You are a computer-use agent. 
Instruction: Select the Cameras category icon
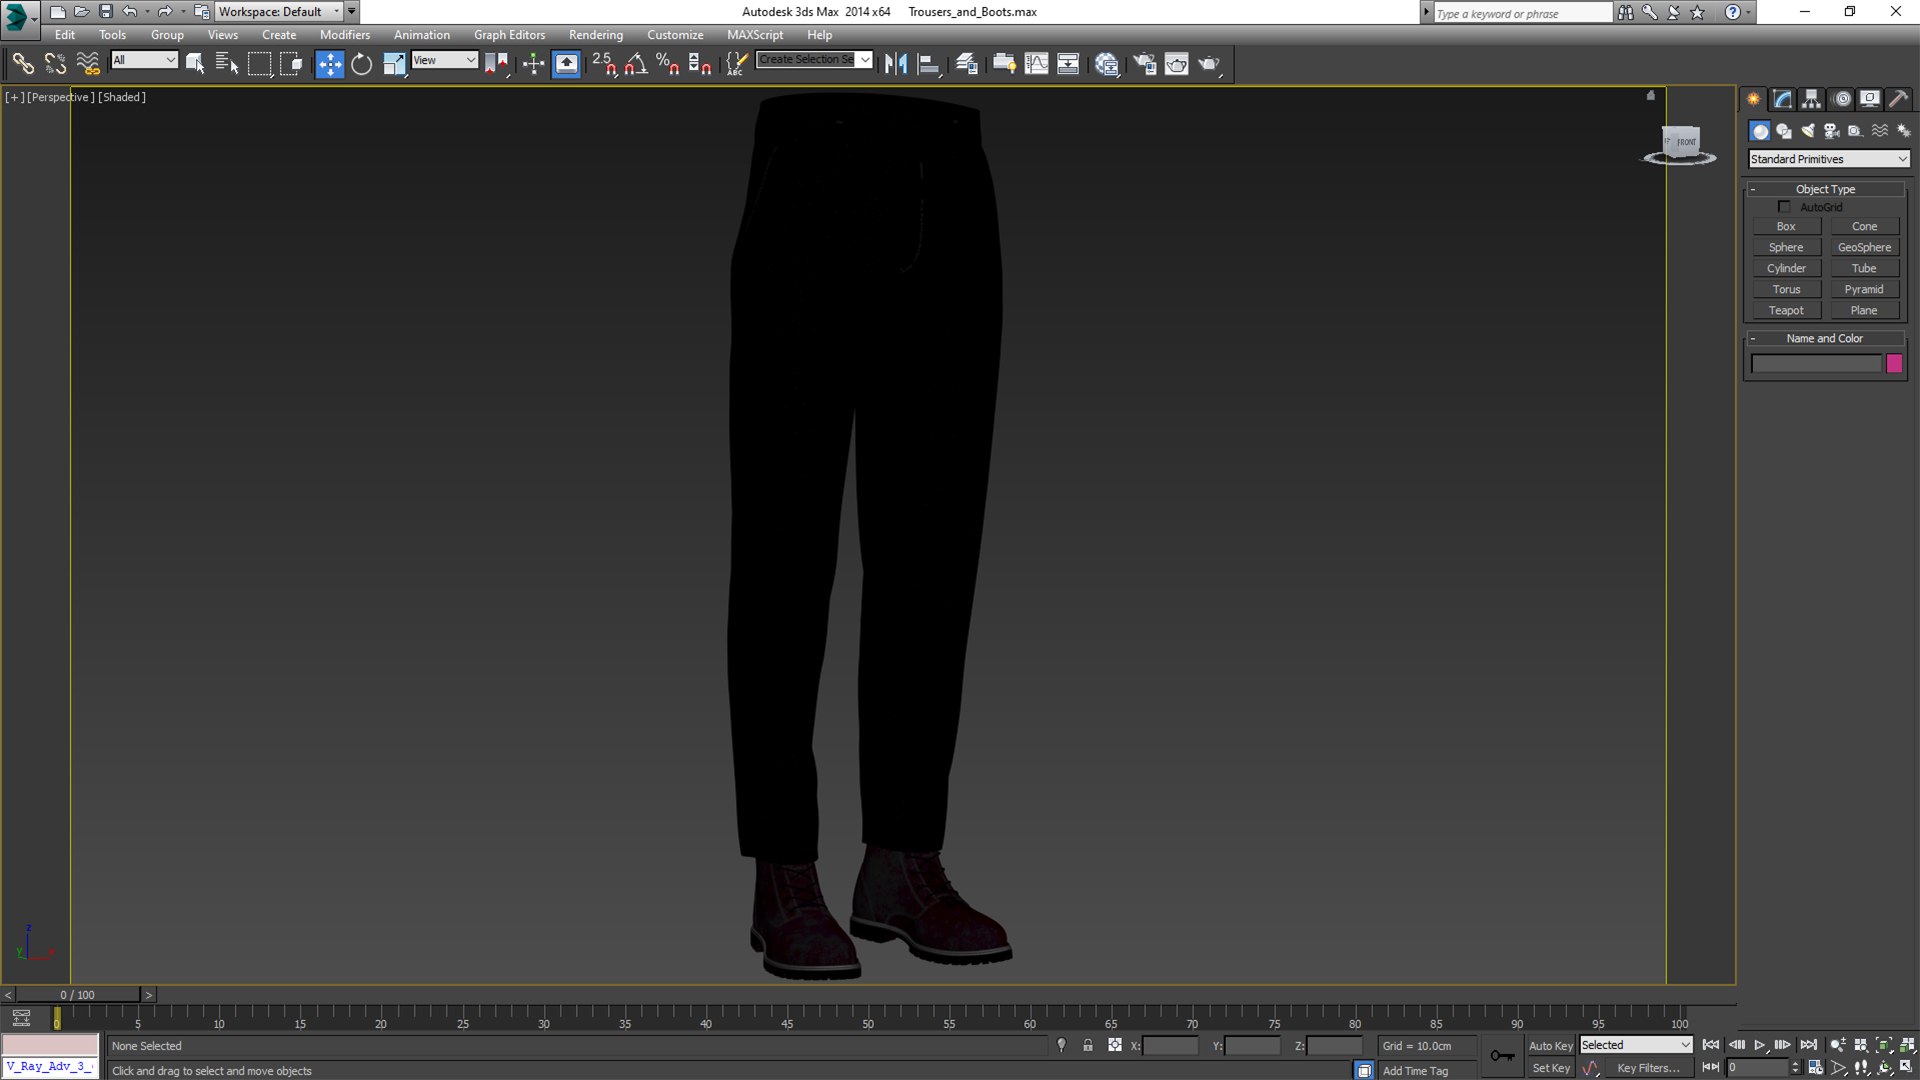pos(1832,131)
